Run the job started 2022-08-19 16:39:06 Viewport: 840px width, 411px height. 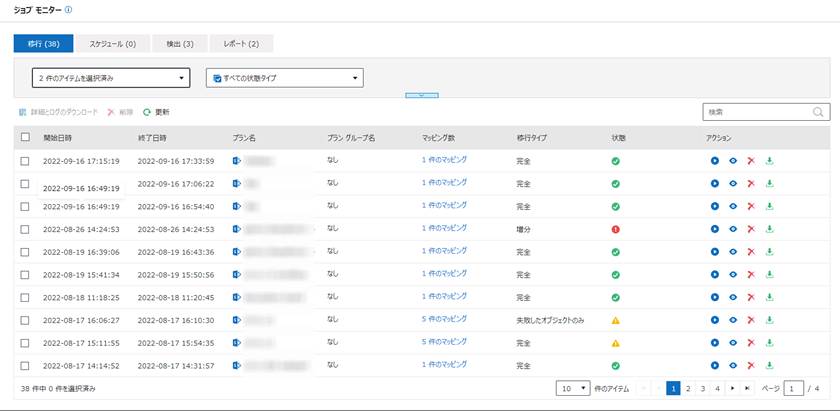point(715,252)
